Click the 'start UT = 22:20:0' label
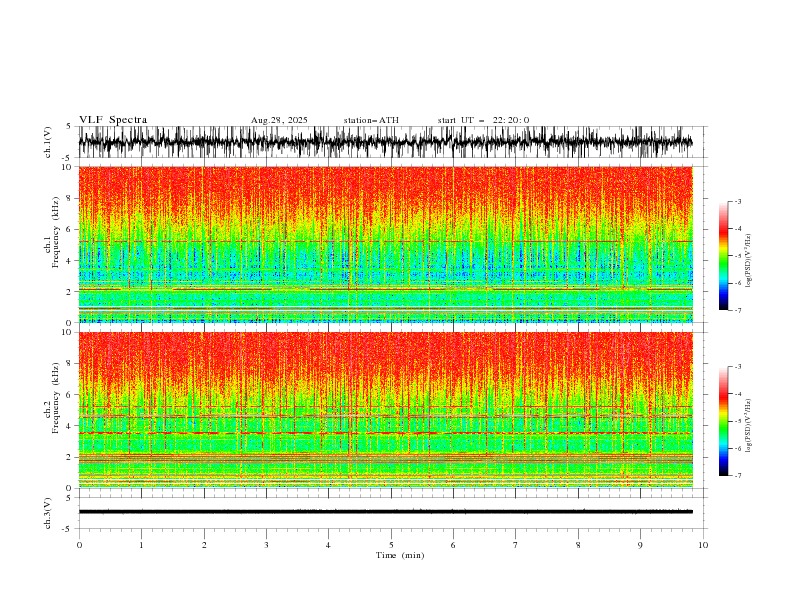 (x=483, y=120)
